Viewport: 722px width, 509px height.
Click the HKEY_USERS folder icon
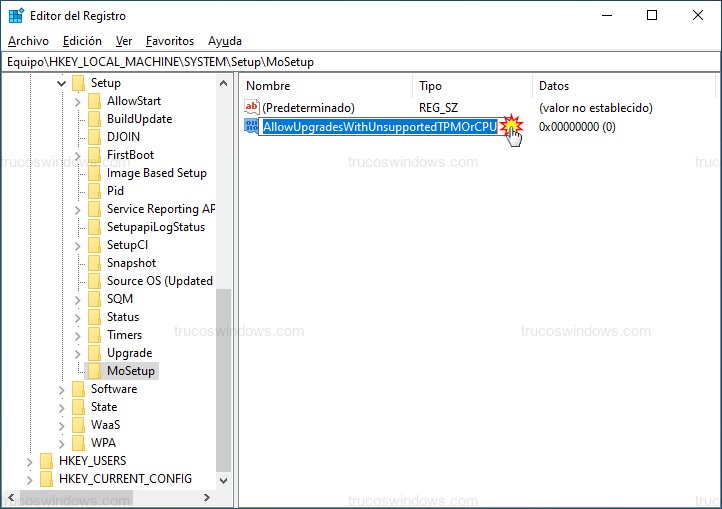[46, 461]
